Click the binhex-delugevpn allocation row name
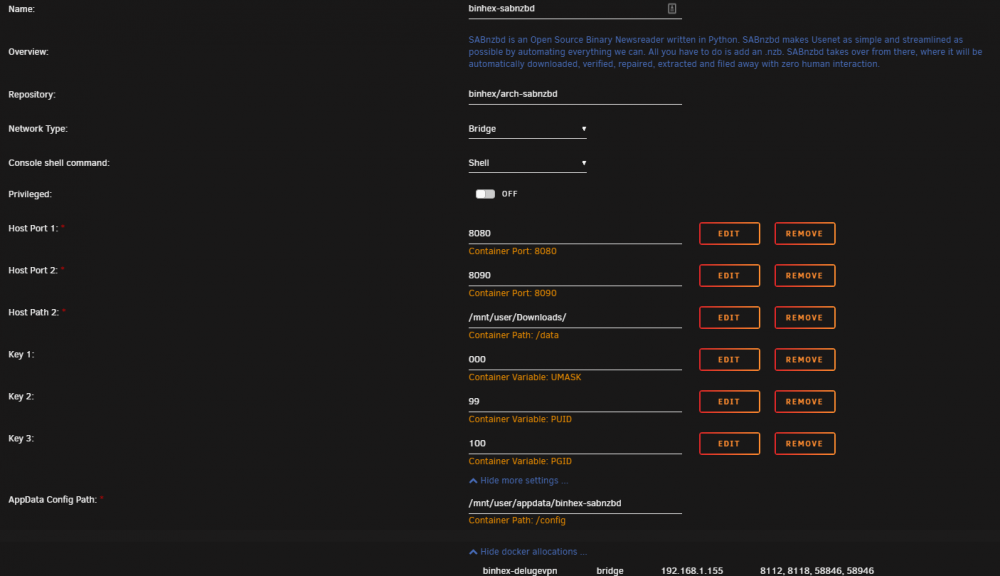This screenshot has width=1000, height=576. (520, 571)
